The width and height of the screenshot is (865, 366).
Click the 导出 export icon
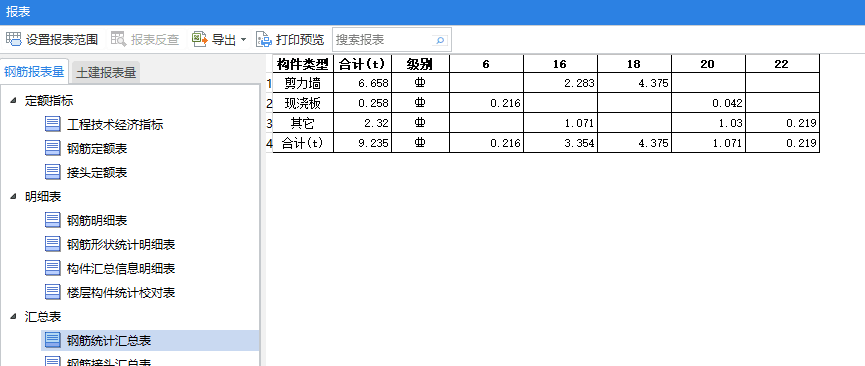click(200, 39)
